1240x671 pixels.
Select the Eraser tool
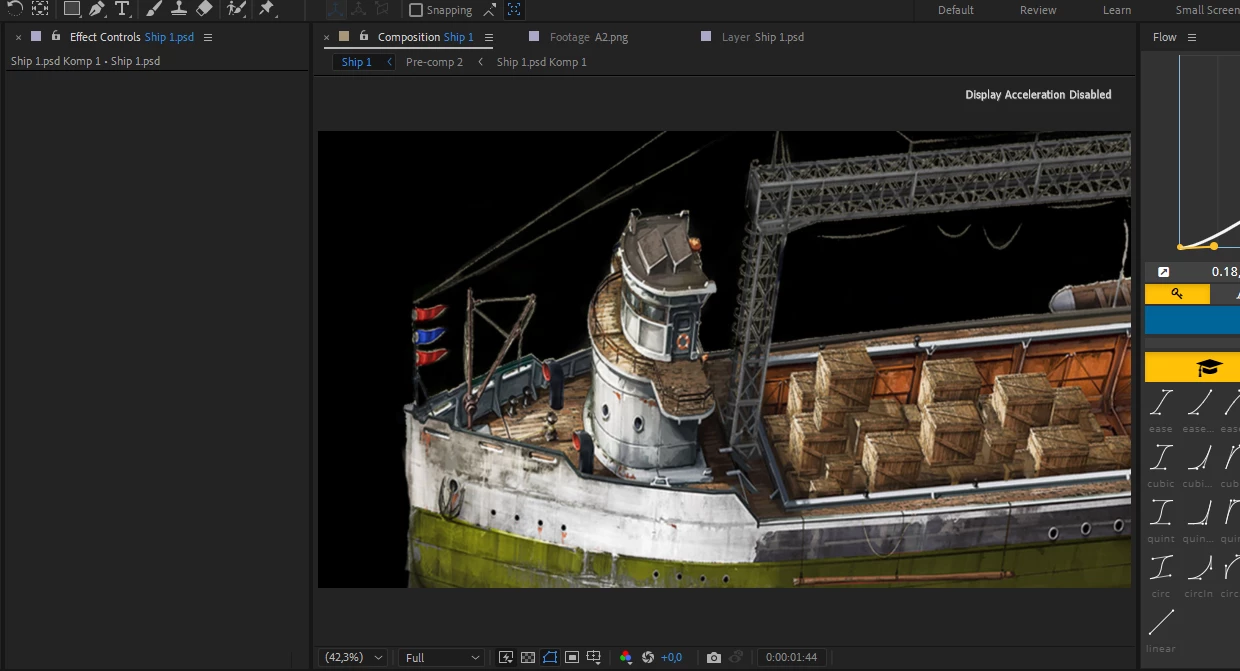(x=204, y=9)
